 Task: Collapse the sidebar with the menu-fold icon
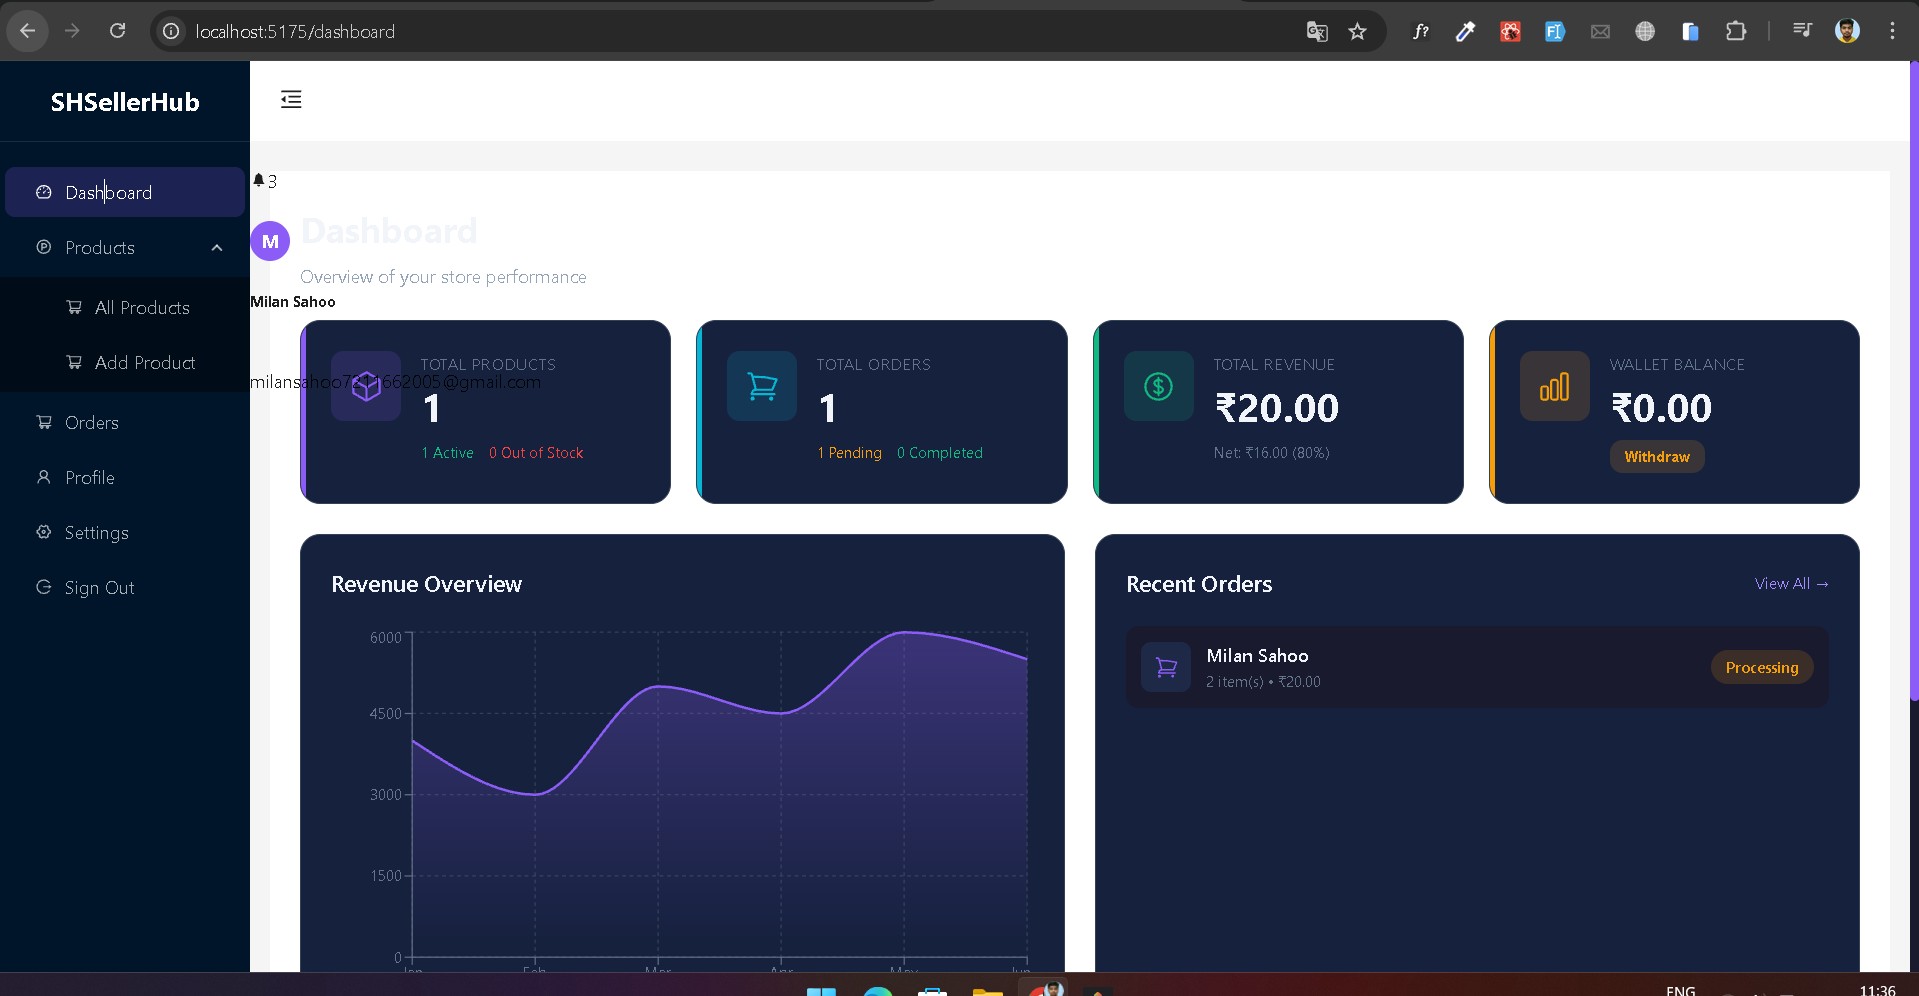[291, 99]
